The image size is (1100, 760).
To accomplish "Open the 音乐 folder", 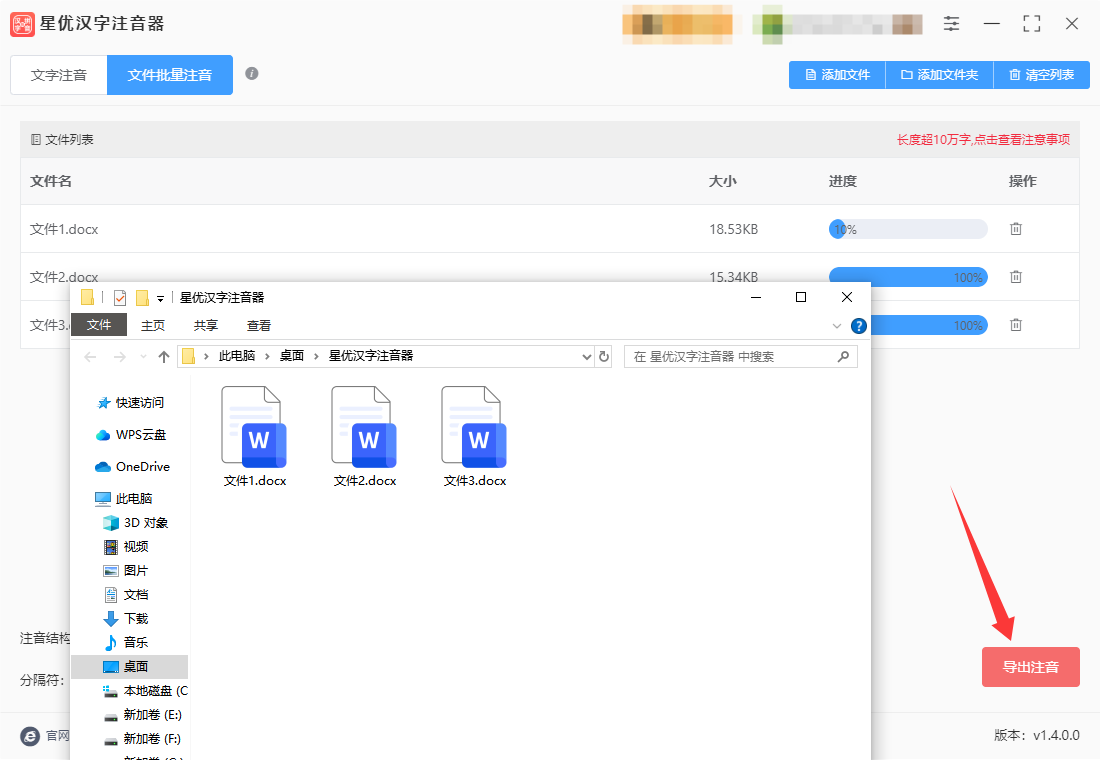I will tap(126, 642).
